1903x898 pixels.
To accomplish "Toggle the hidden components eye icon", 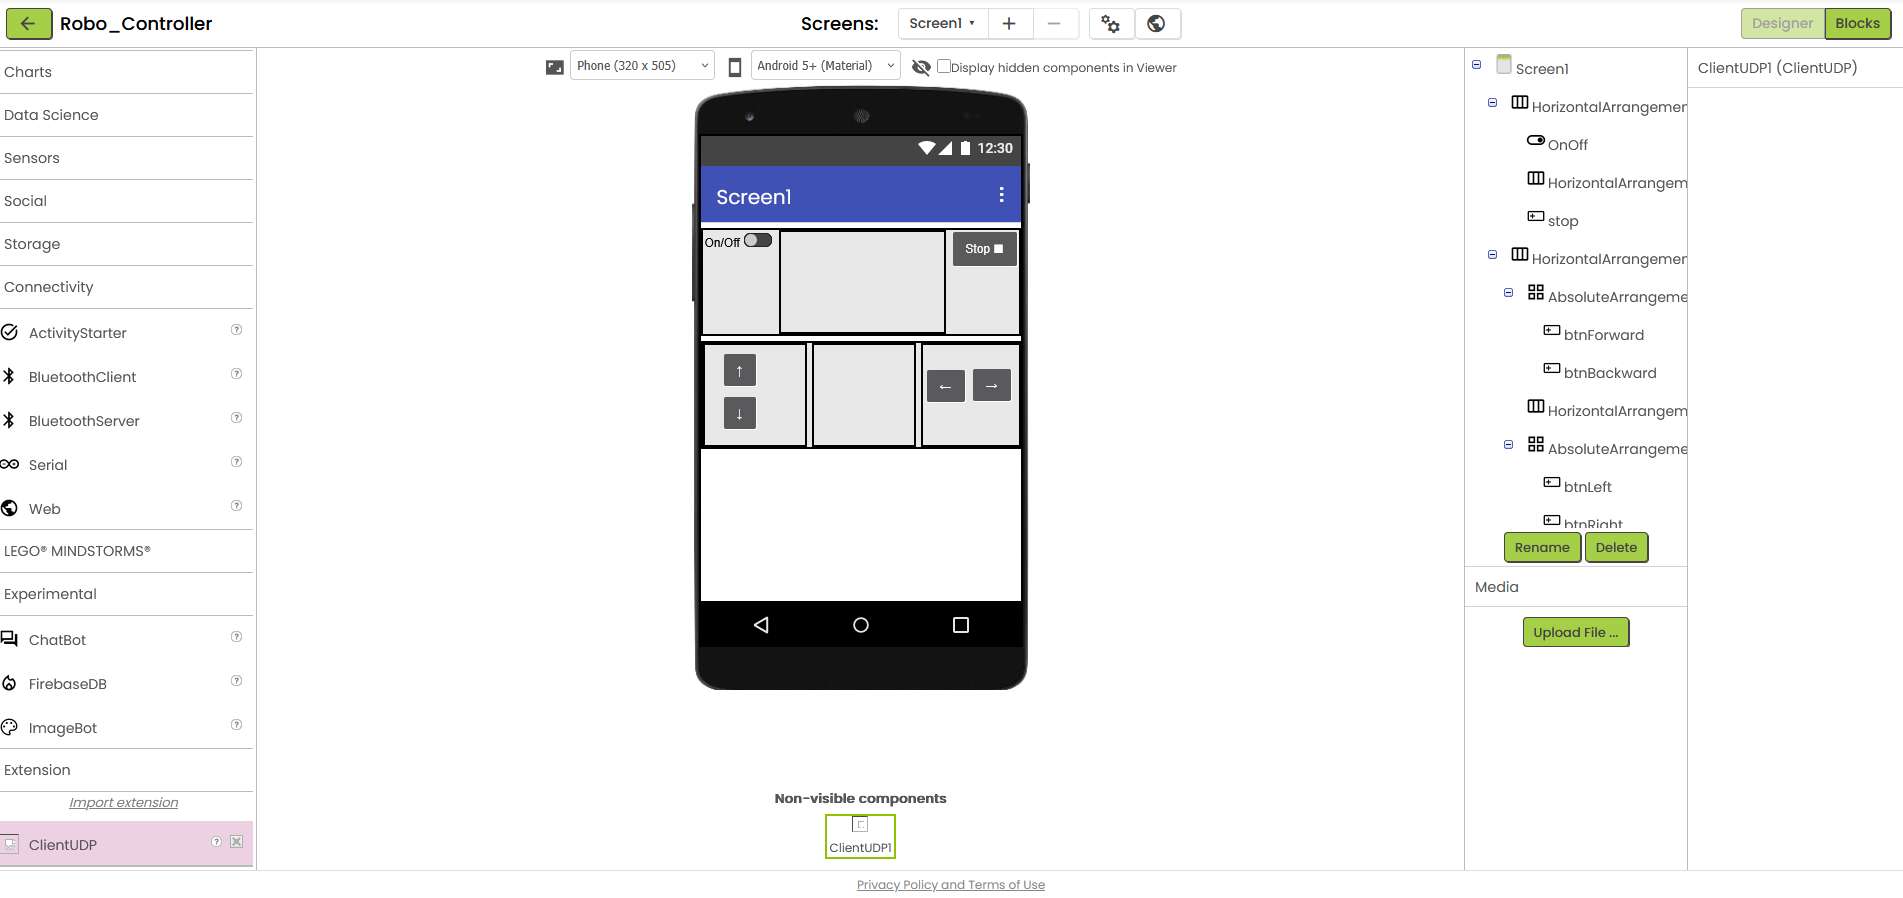I will click(x=921, y=67).
